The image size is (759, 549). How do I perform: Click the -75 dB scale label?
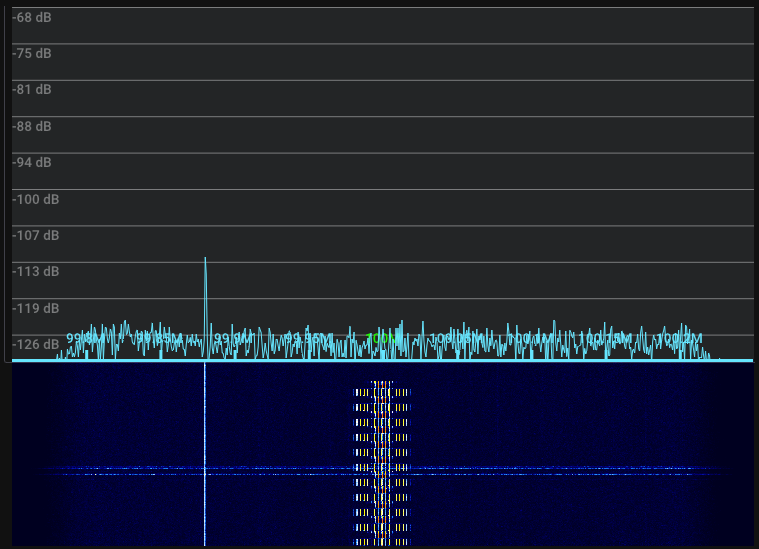pyautogui.click(x=32, y=53)
